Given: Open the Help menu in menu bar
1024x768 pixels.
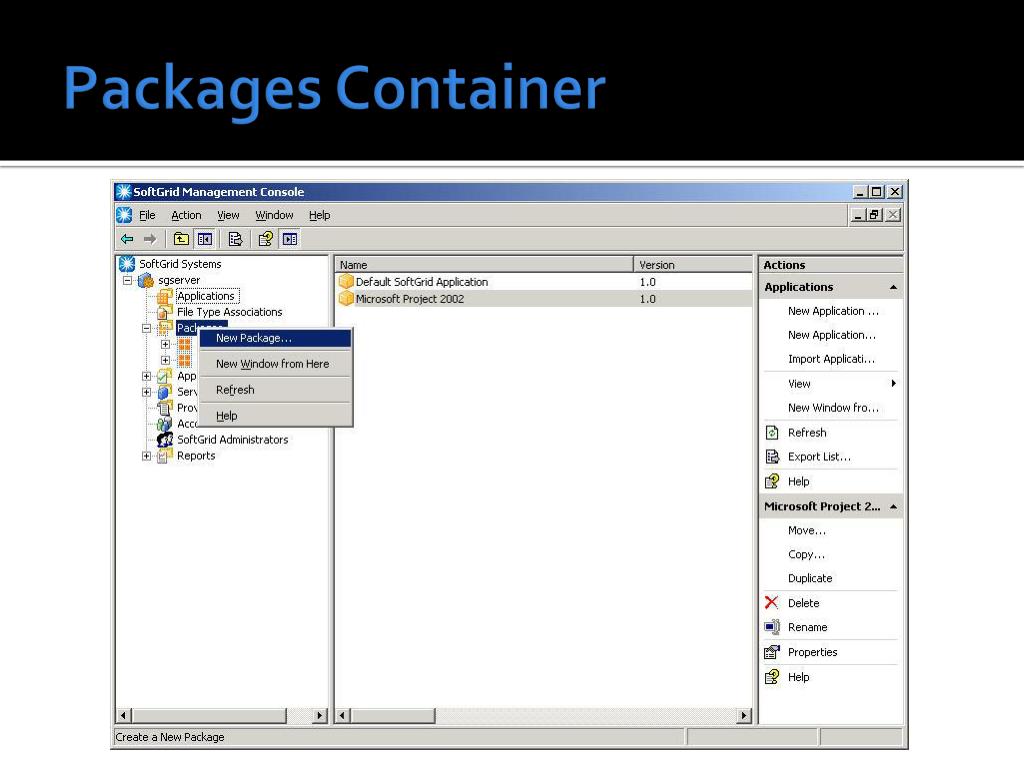Looking at the screenshot, I should (x=319, y=215).
